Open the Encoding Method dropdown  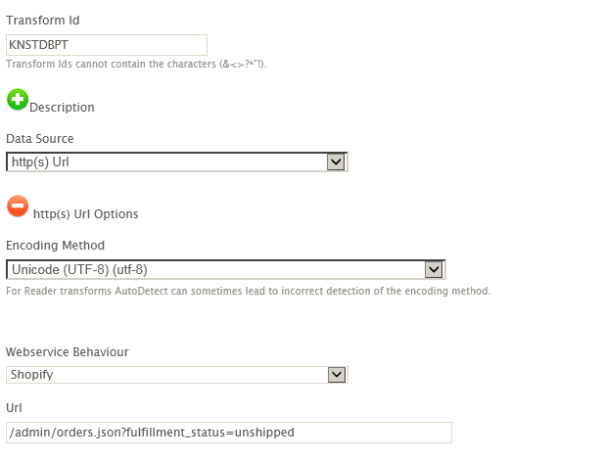[226, 269]
